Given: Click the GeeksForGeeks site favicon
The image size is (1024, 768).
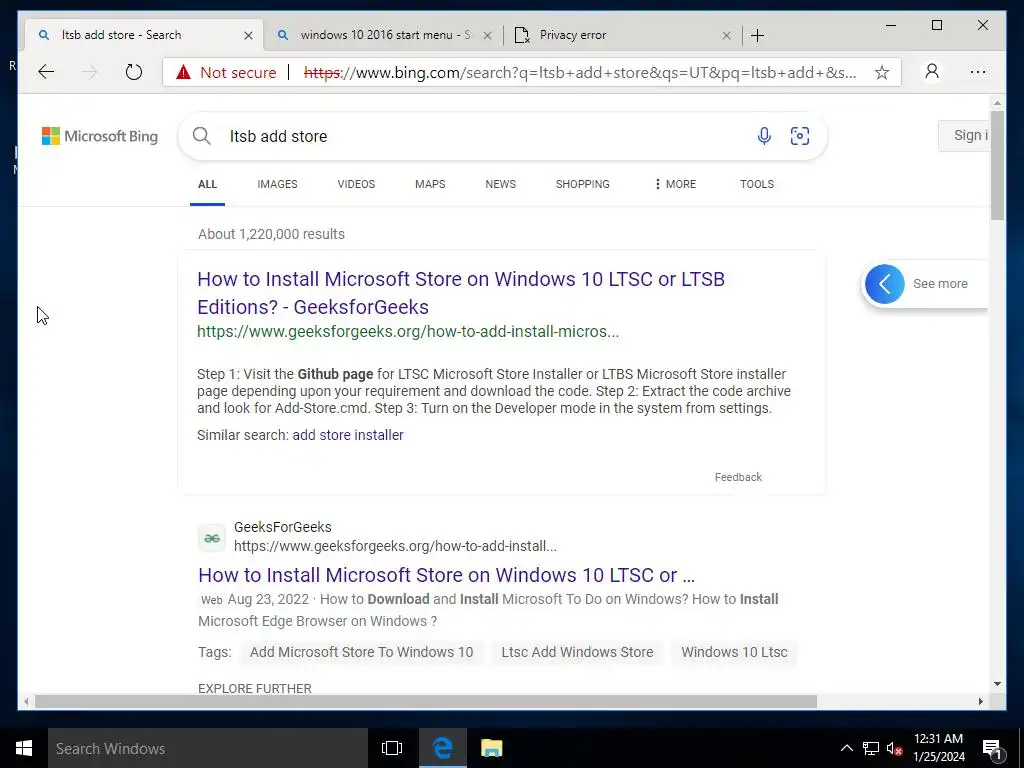Looking at the screenshot, I should (212, 538).
